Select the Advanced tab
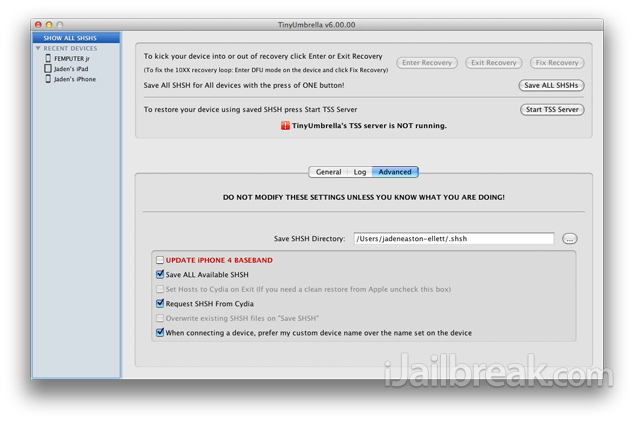 [395, 172]
